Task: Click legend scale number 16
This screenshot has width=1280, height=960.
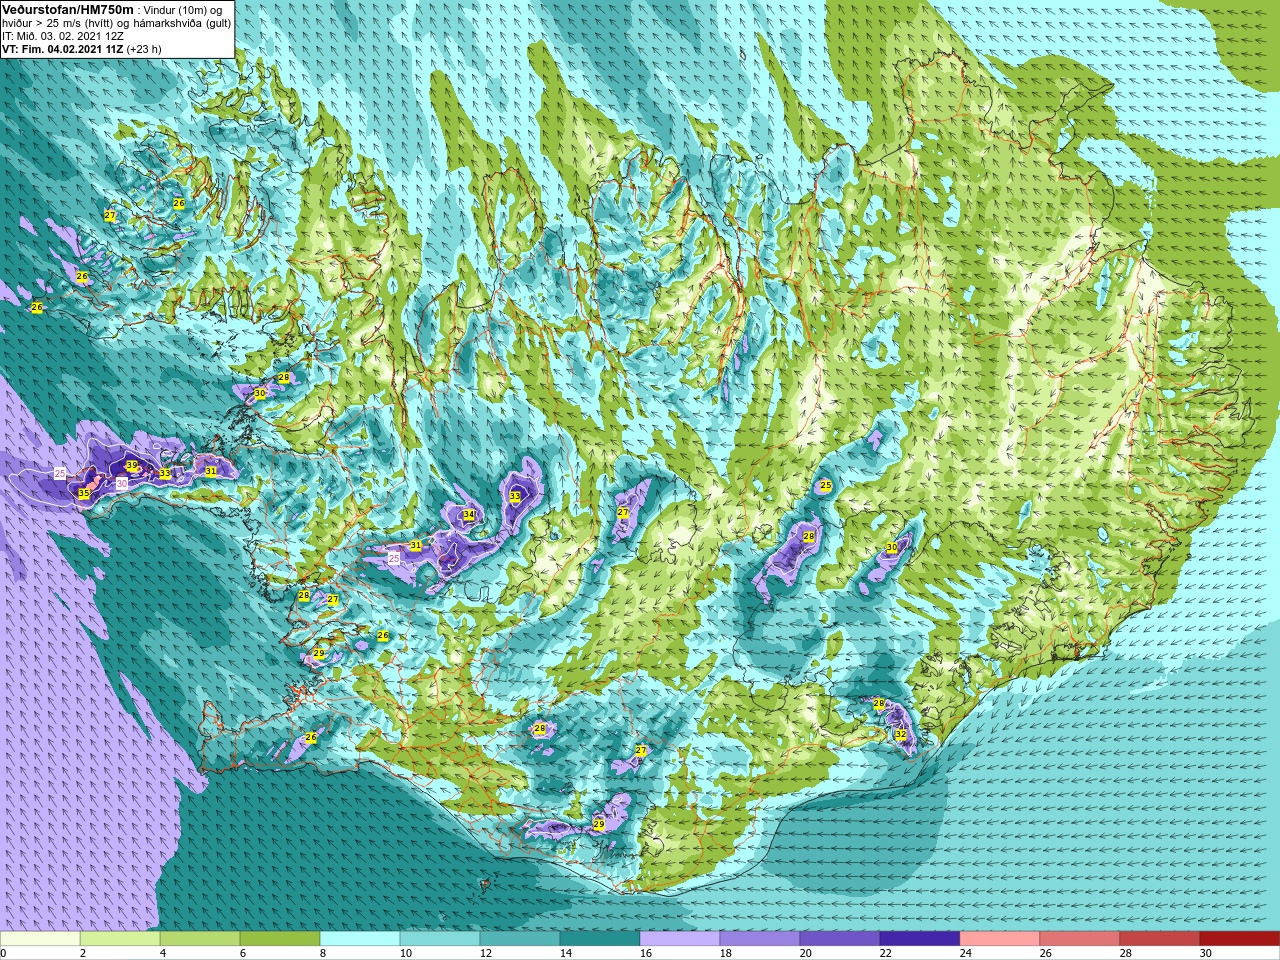Action: pyautogui.click(x=646, y=953)
